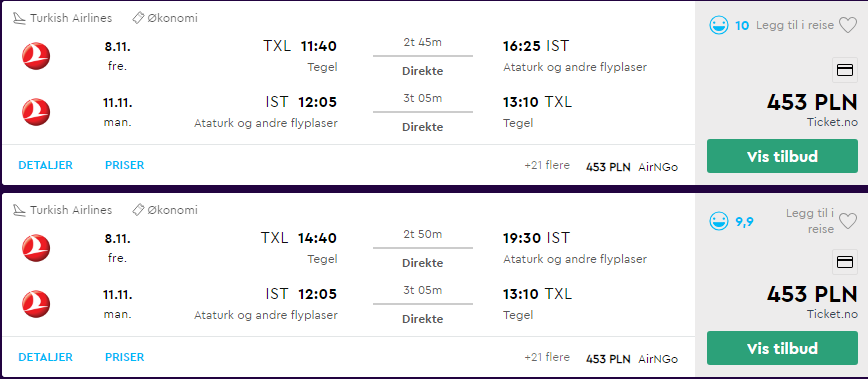
Task: Open DETALJER for the first flight
Action: pyautogui.click(x=45, y=165)
